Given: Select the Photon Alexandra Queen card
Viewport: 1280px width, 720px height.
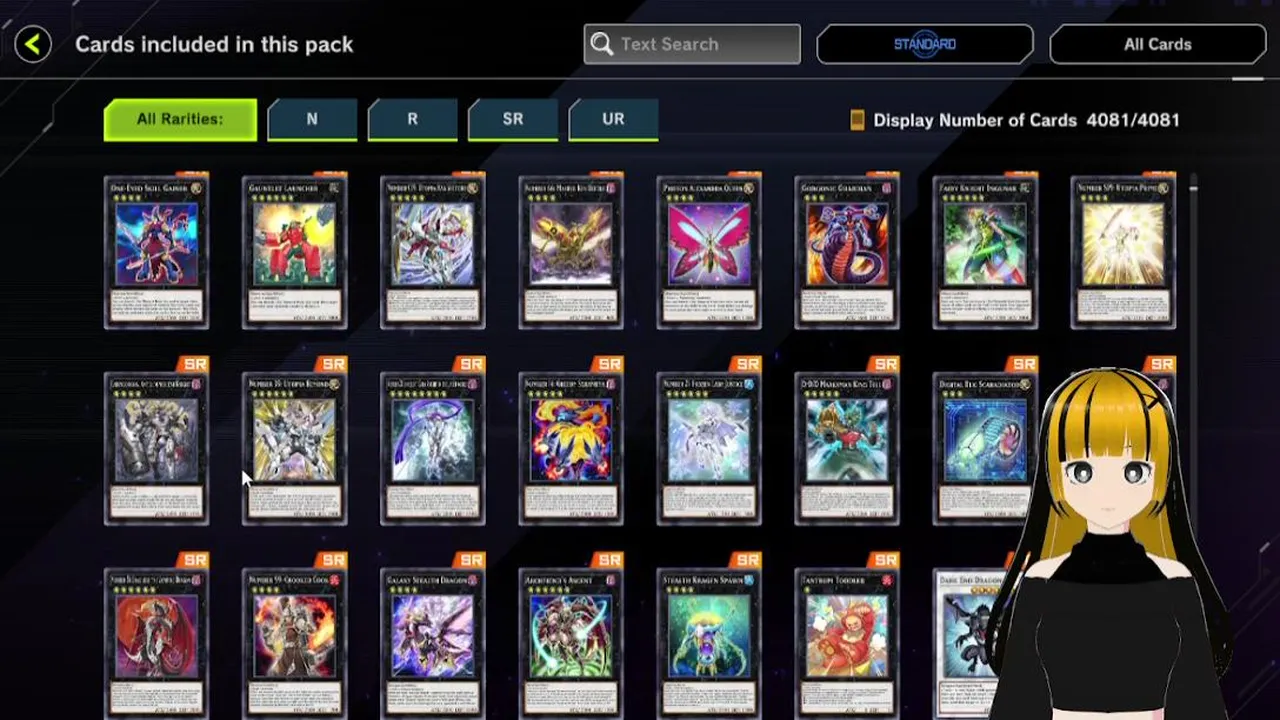Looking at the screenshot, I should [x=709, y=252].
